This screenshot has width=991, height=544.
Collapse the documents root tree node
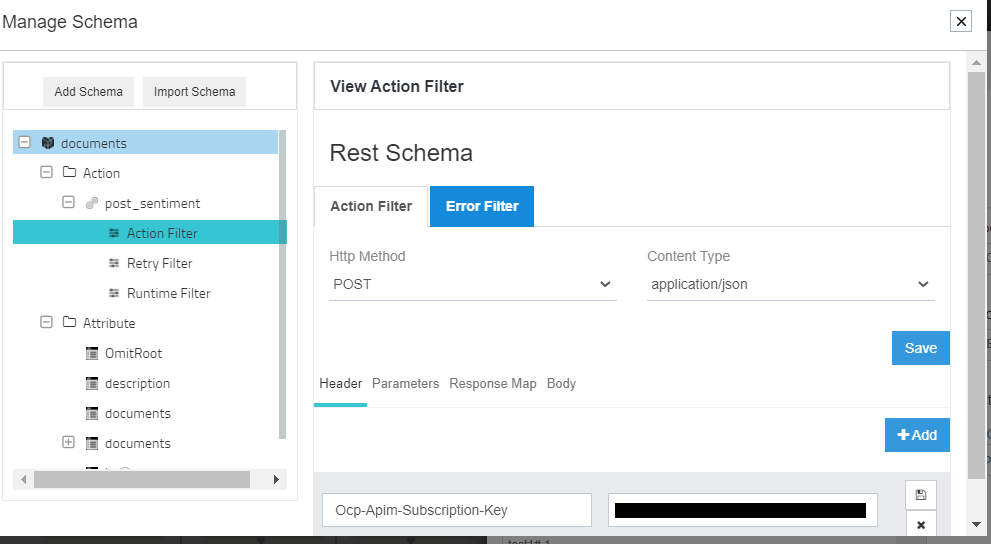tap(24, 142)
